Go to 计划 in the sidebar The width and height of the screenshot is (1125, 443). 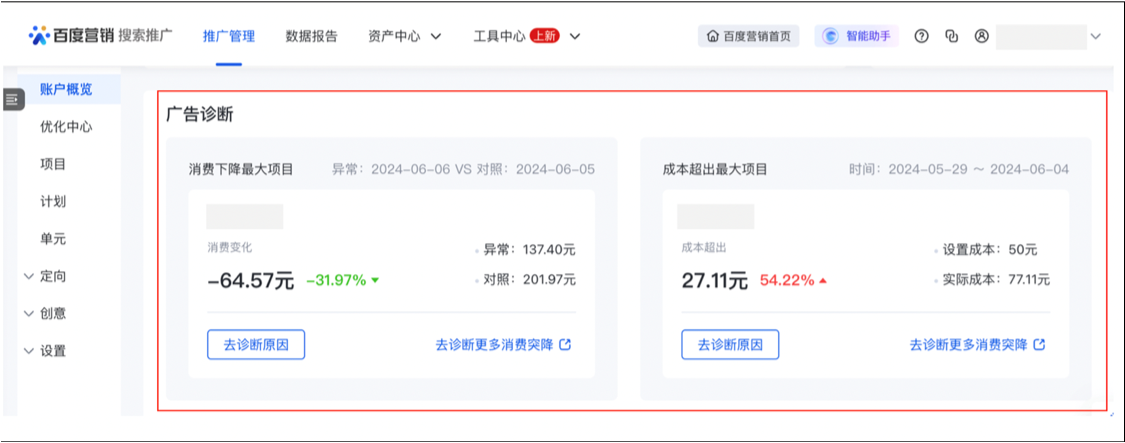coord(53,201)
